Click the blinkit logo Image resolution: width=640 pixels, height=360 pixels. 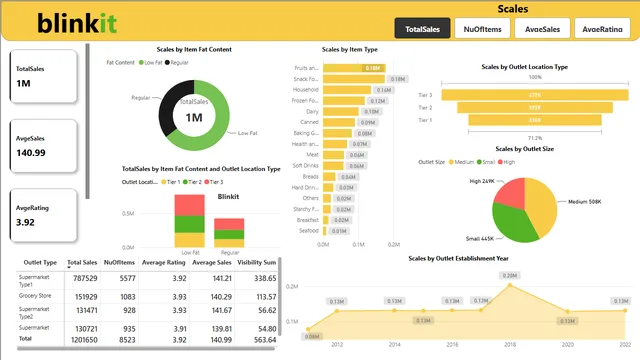pos(77,23)
